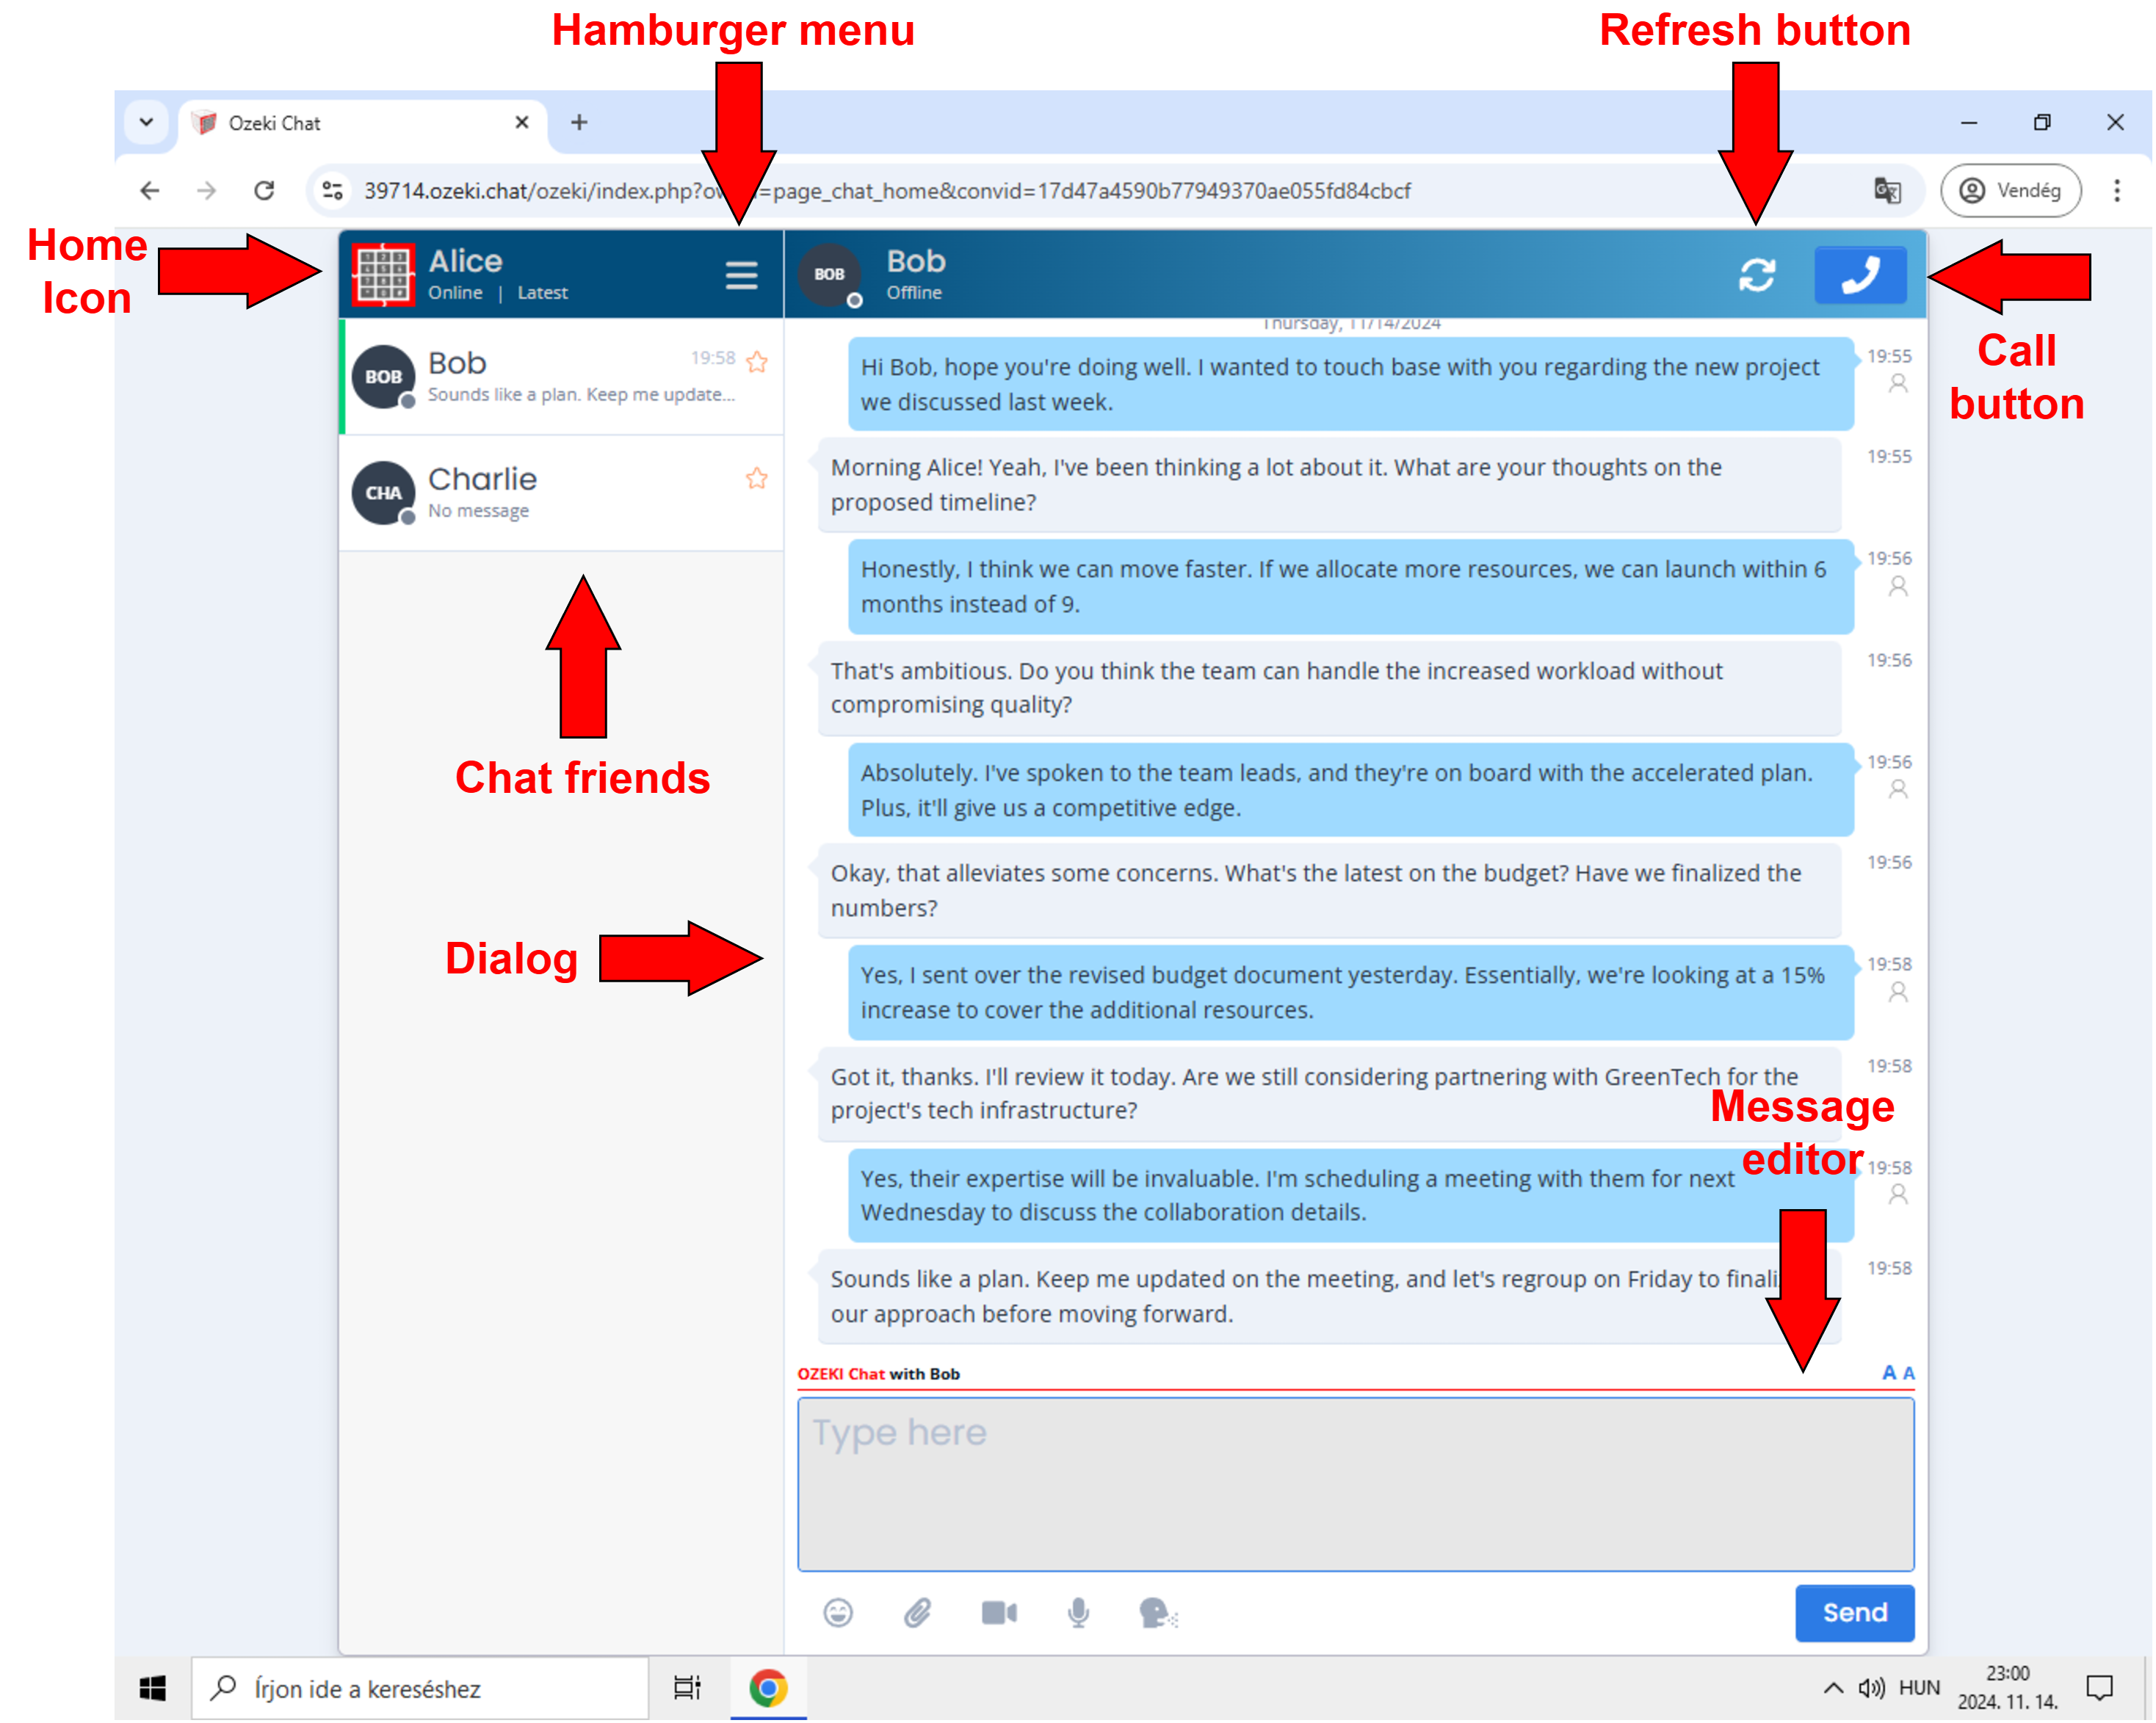Open the emoji picker below the editor

[838, 1612]
